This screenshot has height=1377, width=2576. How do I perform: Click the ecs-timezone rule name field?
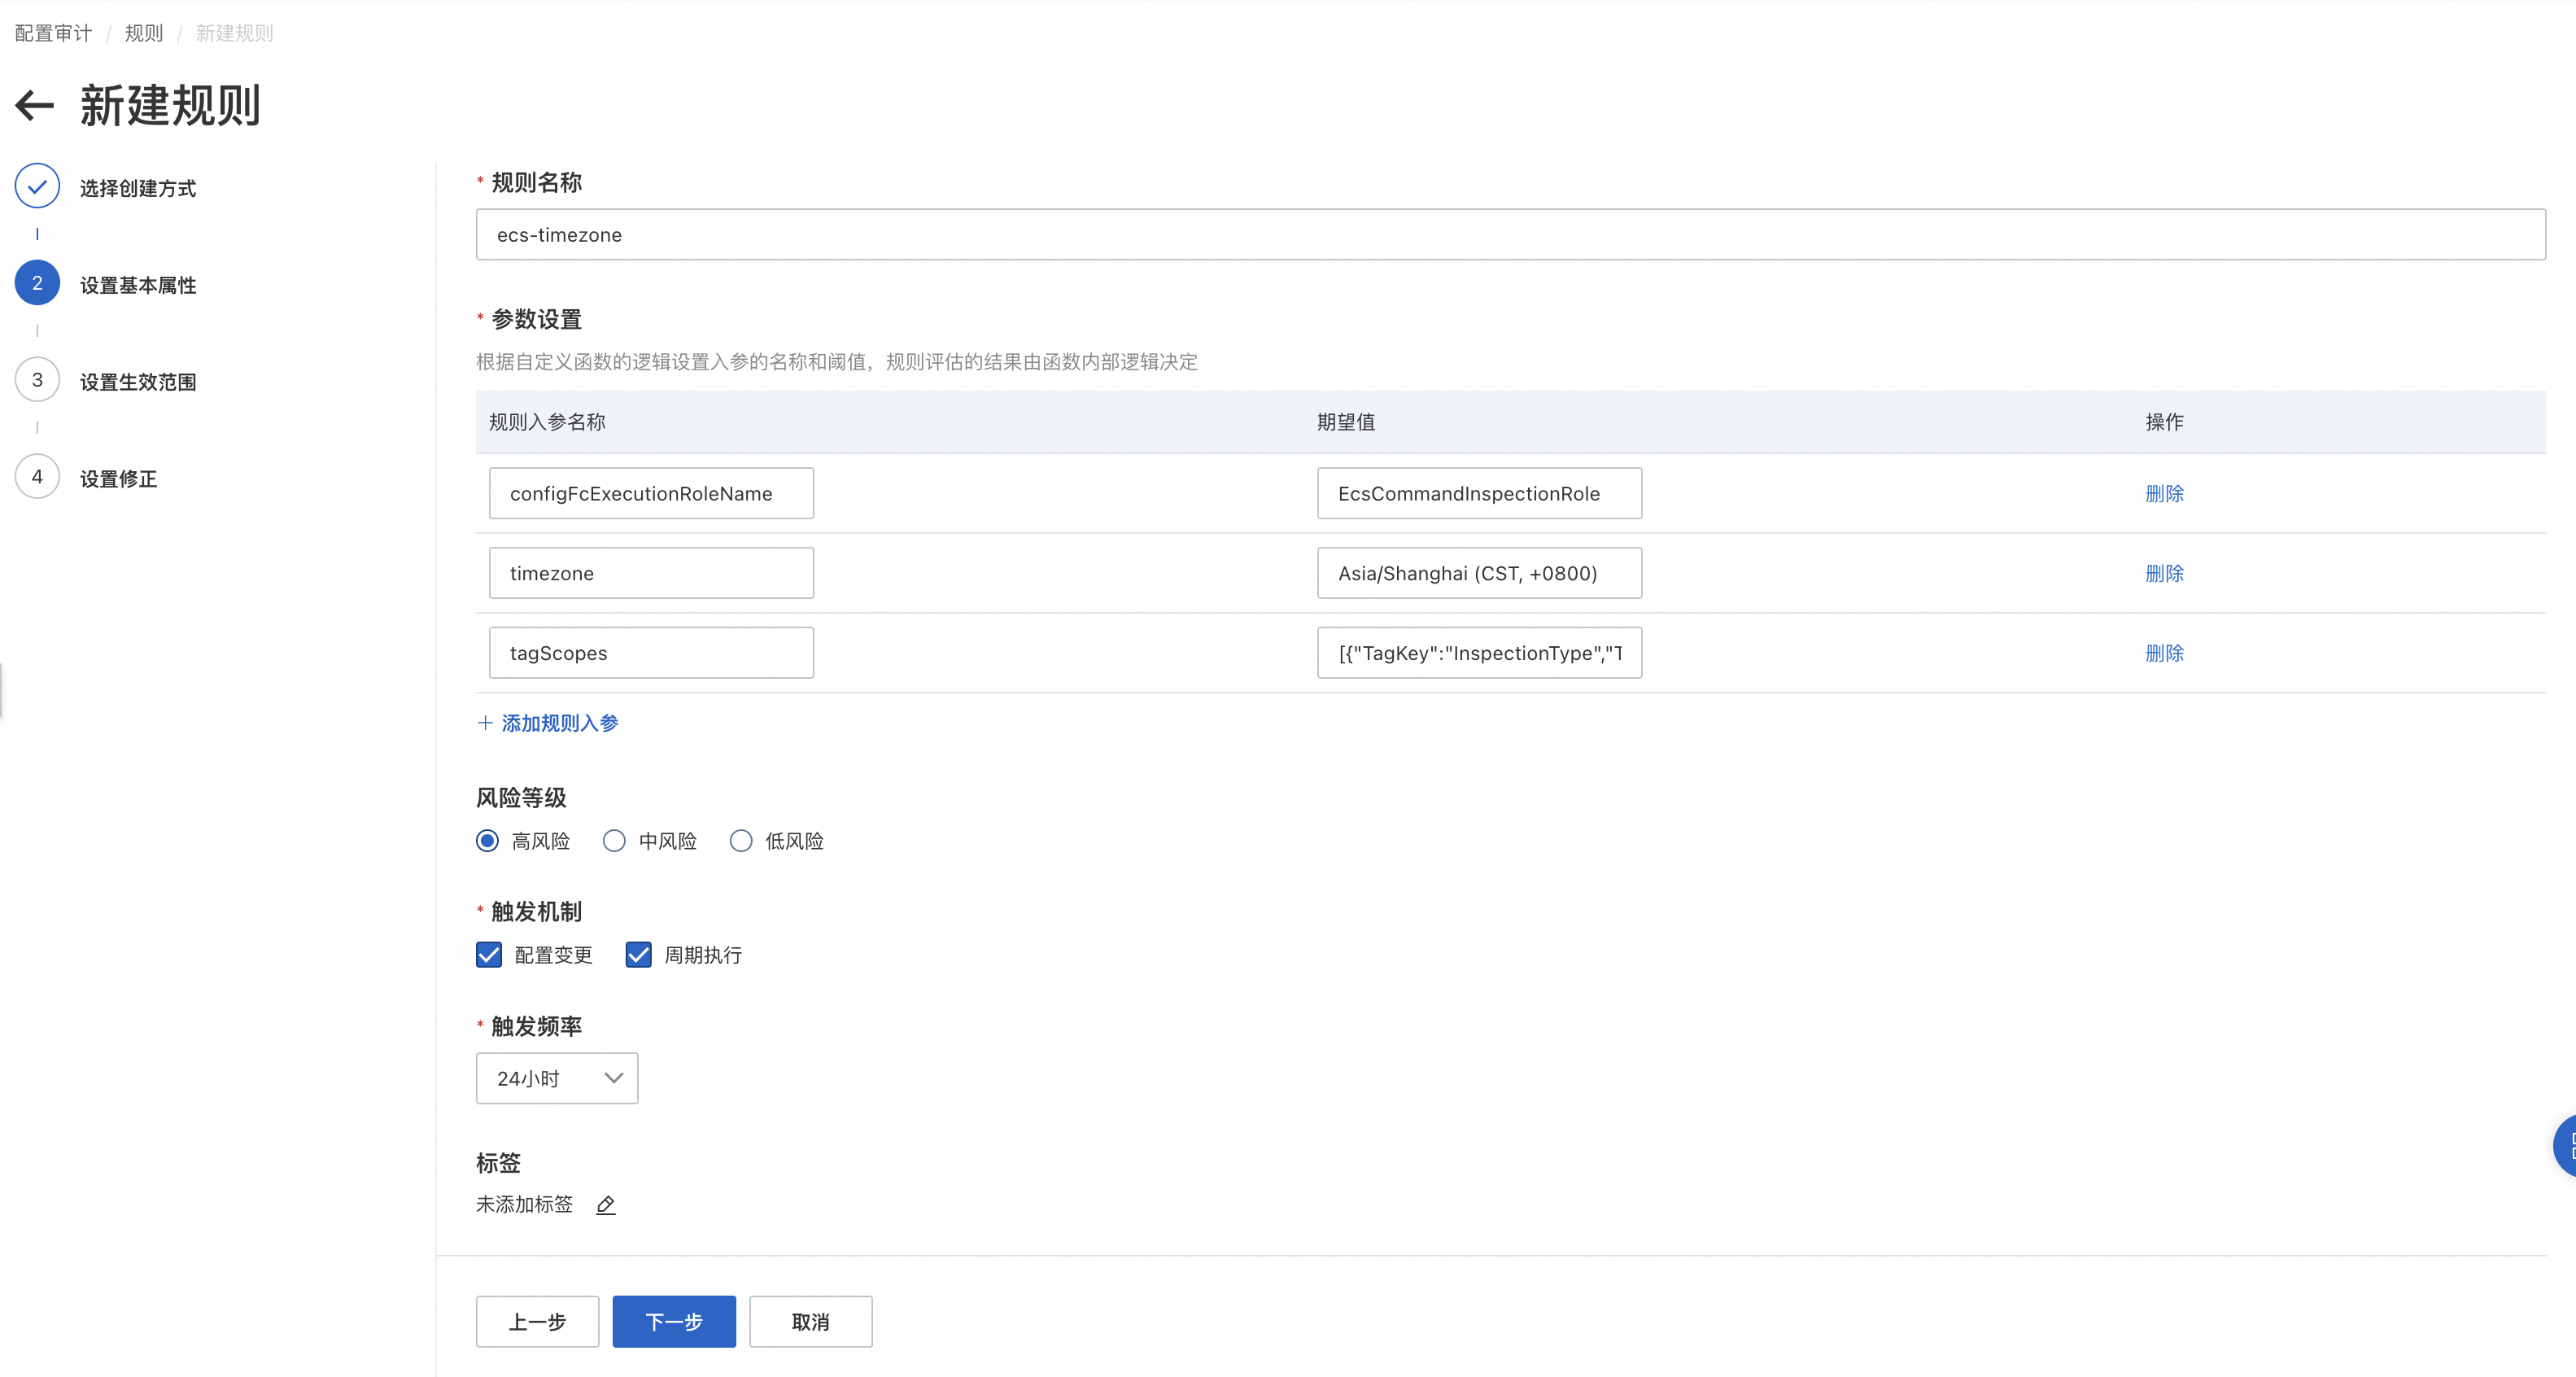pos(1510,235)
